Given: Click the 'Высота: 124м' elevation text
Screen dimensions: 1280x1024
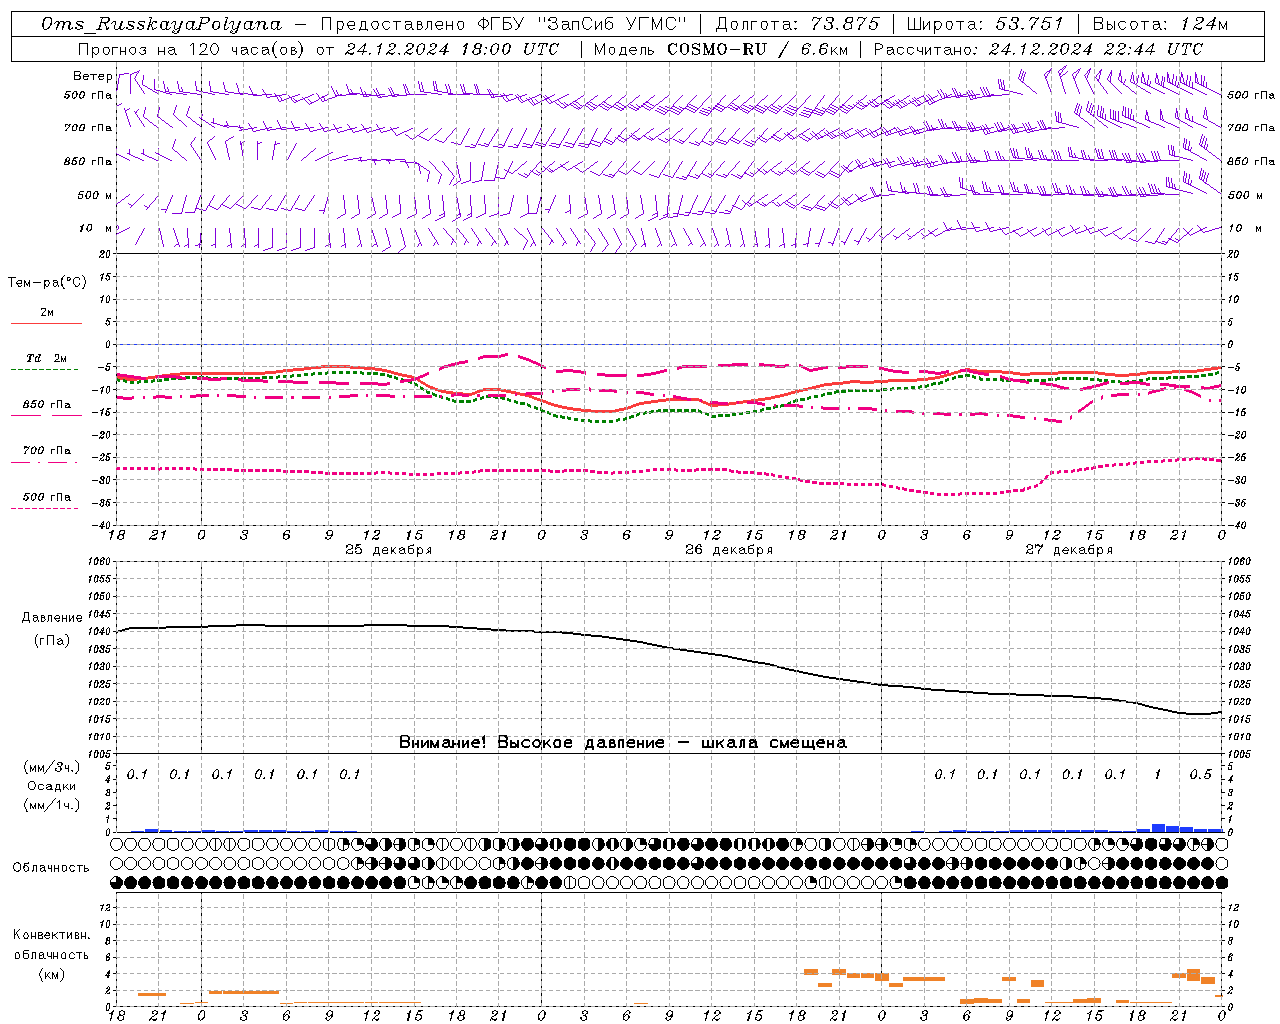Looking at the screenshot, I should tap(1159, 24).
